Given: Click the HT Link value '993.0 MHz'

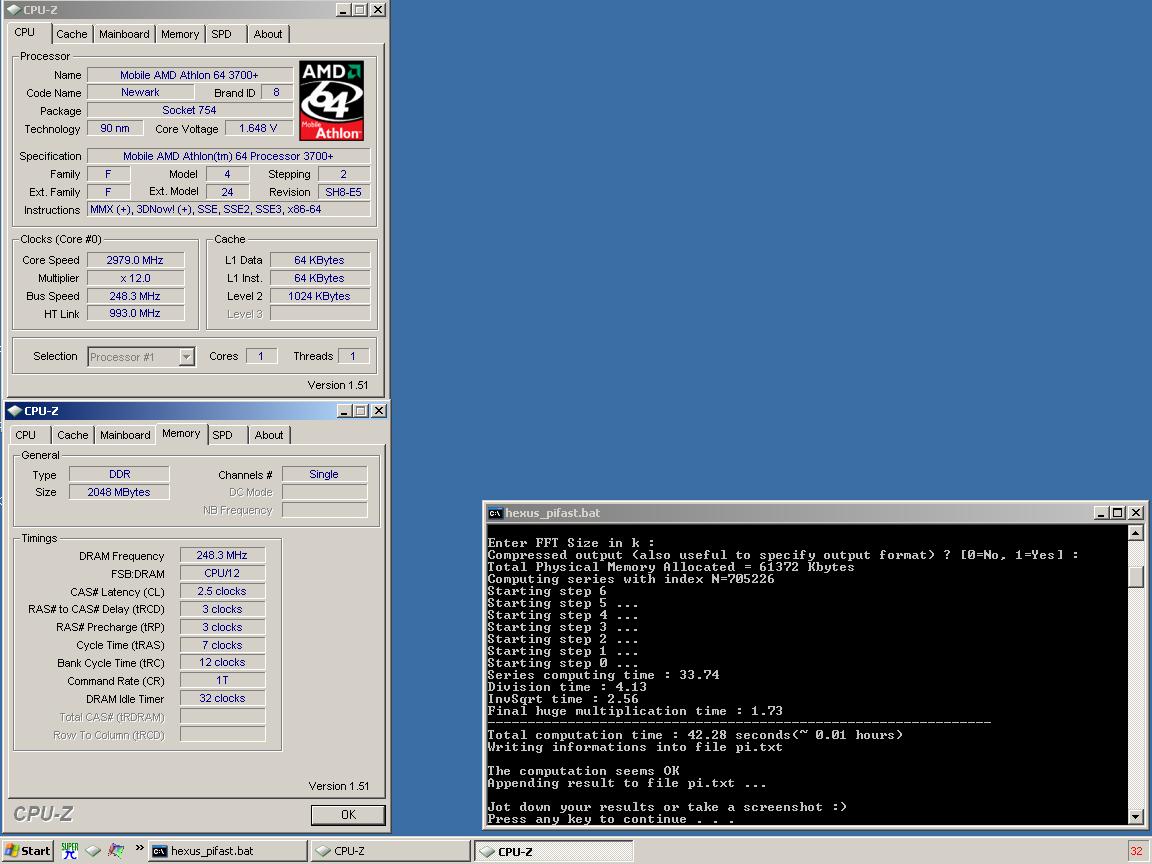Looking at the screenshot, I should pos(135,313).
